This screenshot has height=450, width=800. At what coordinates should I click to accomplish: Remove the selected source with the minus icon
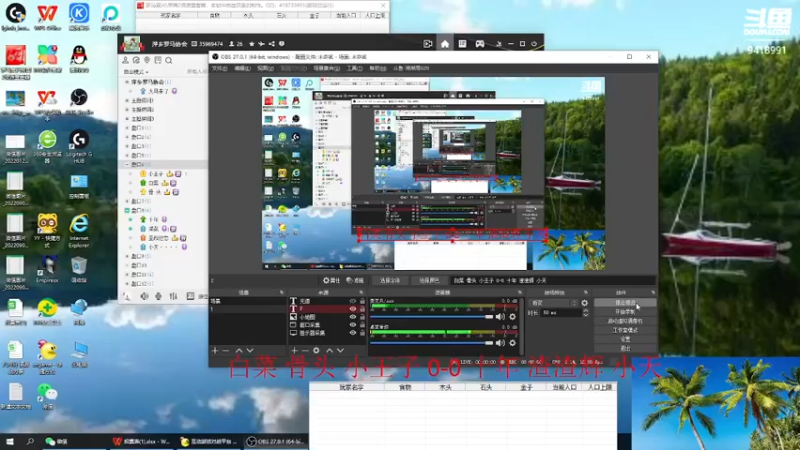305,351
